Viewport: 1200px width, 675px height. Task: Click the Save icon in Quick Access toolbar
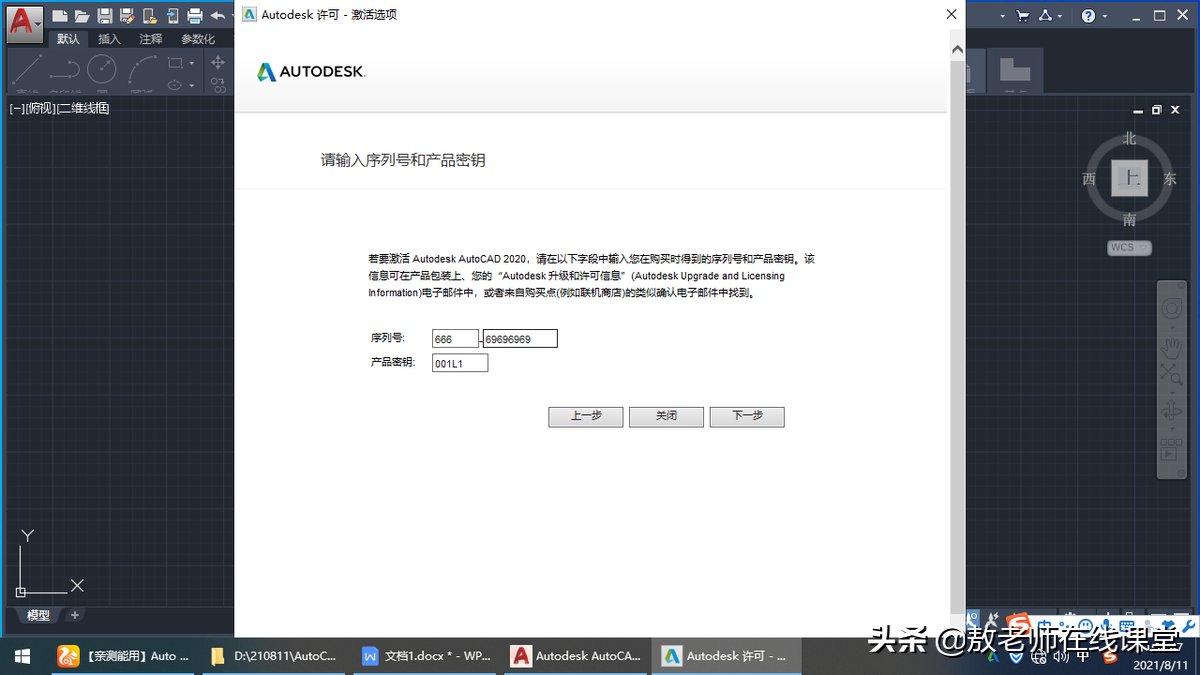point(106,14)
